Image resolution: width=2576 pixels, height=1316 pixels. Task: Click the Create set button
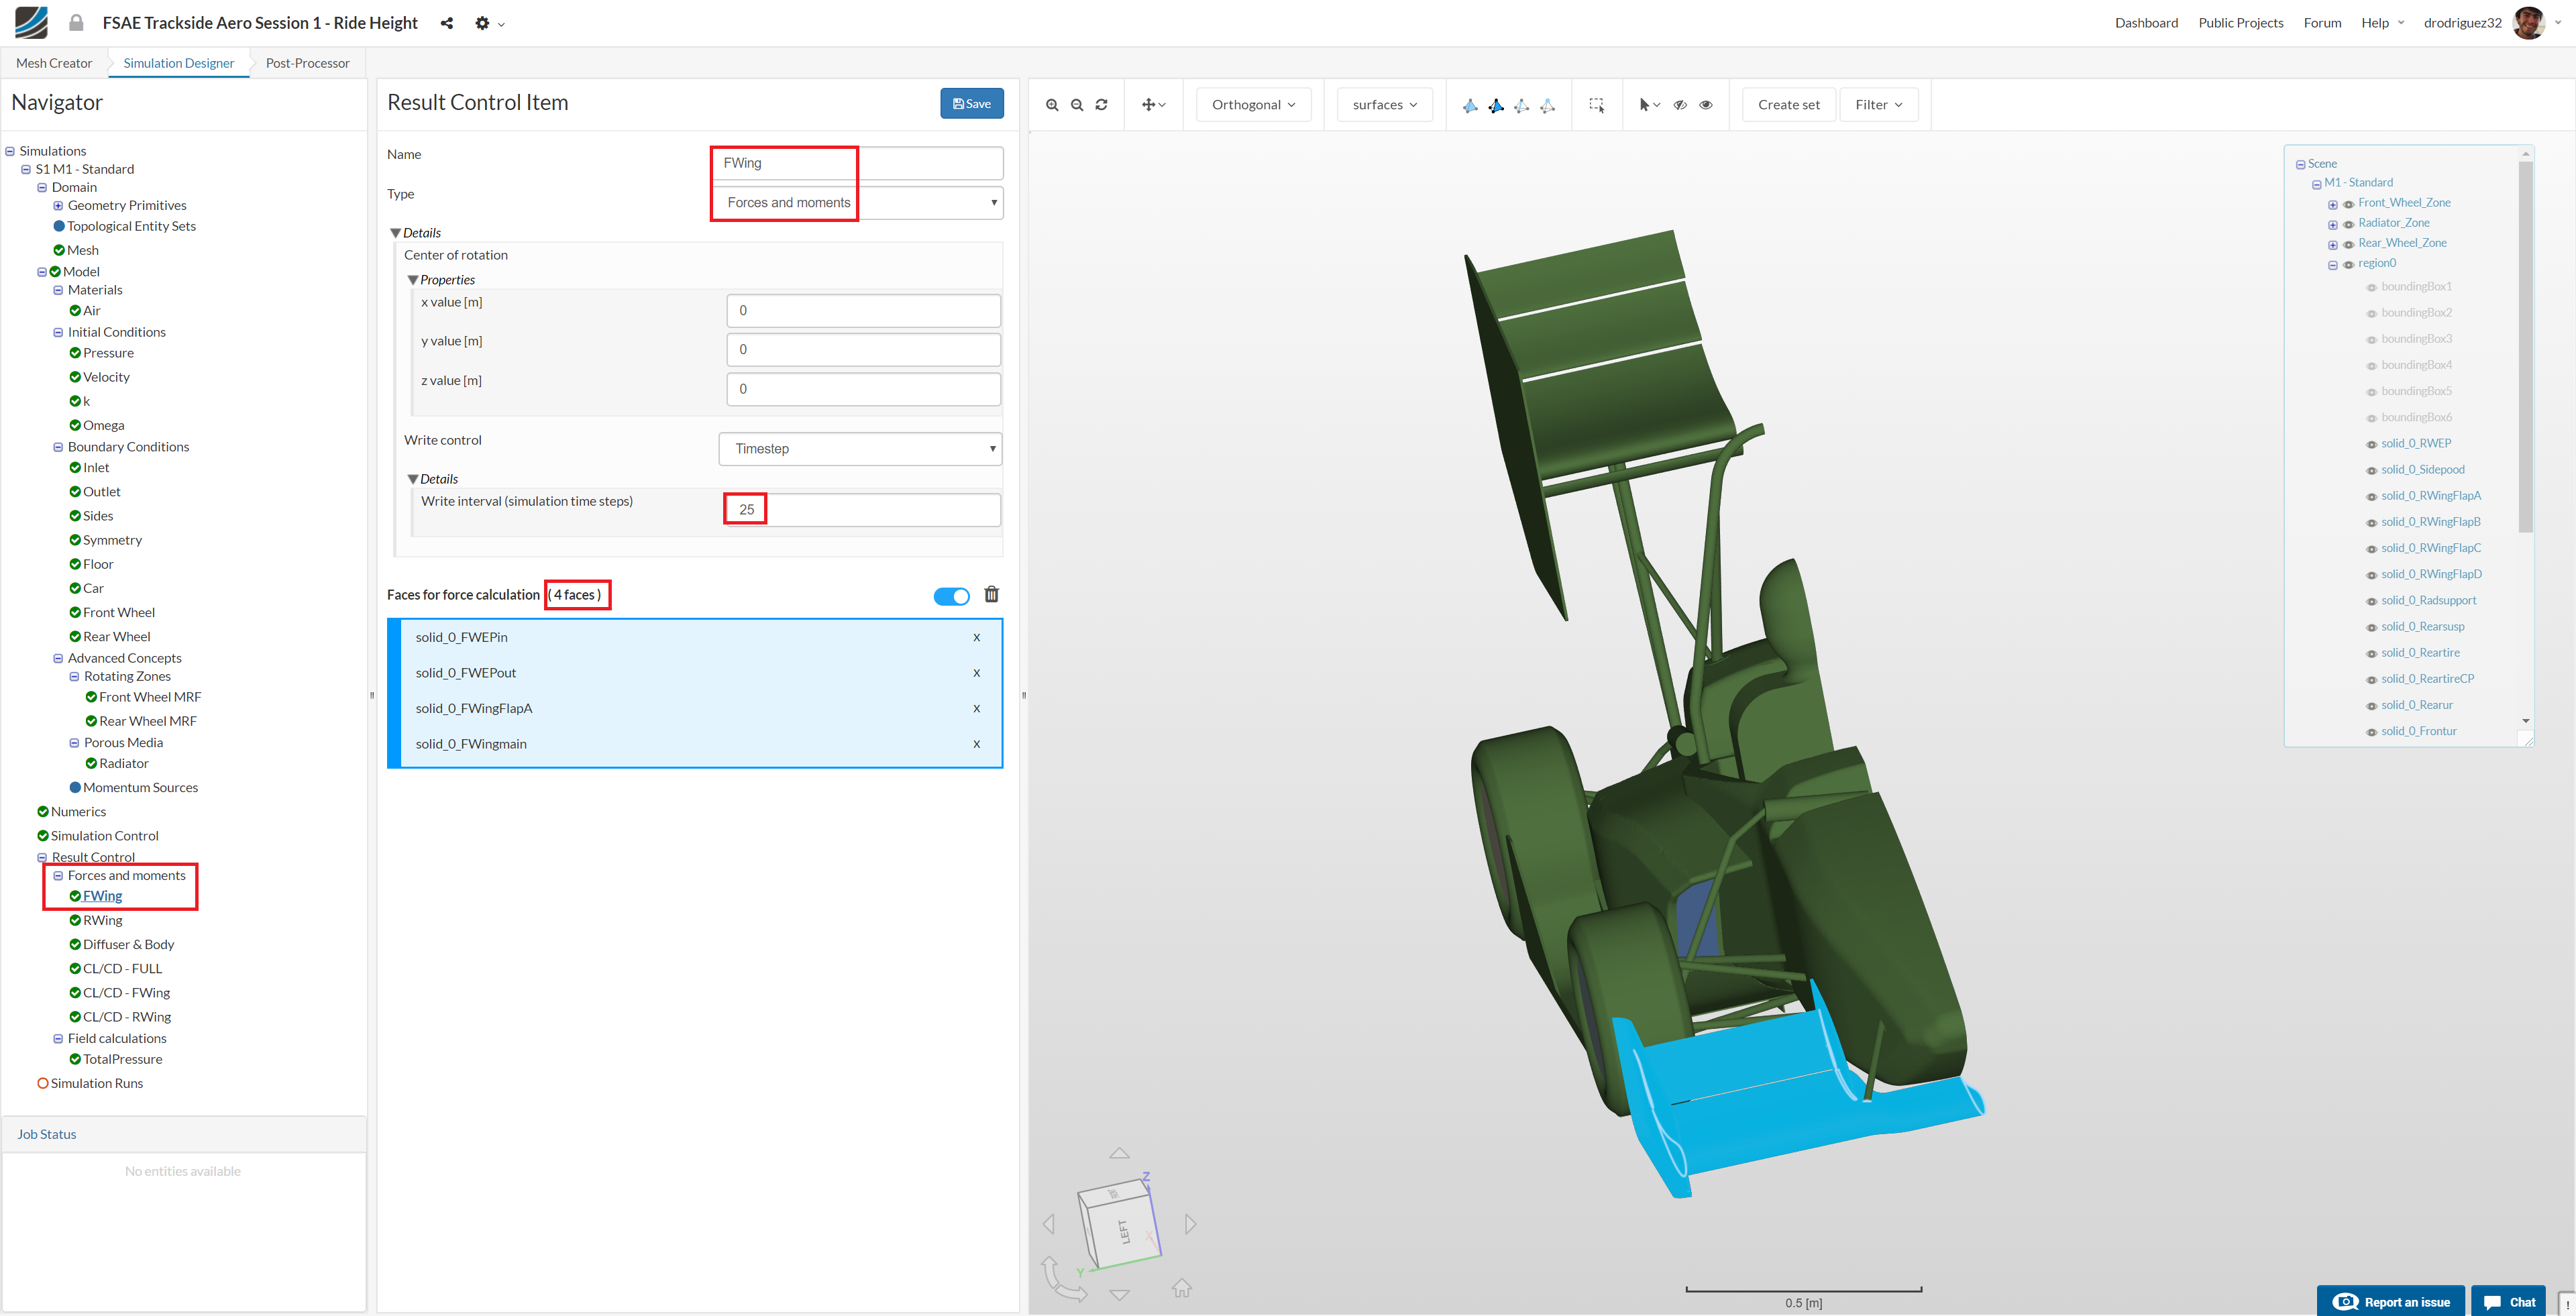(1788, 105)
